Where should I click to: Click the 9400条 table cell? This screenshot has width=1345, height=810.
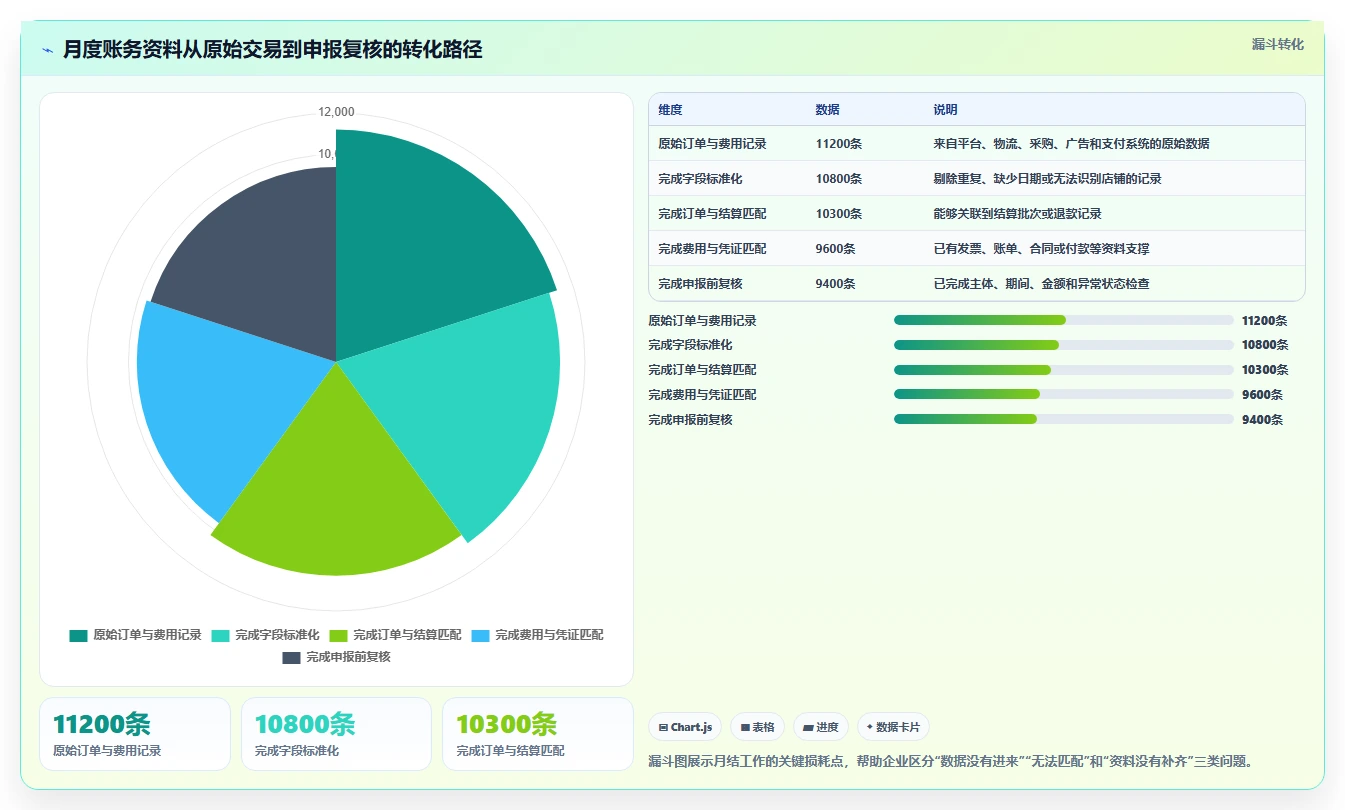pos(835,284)
